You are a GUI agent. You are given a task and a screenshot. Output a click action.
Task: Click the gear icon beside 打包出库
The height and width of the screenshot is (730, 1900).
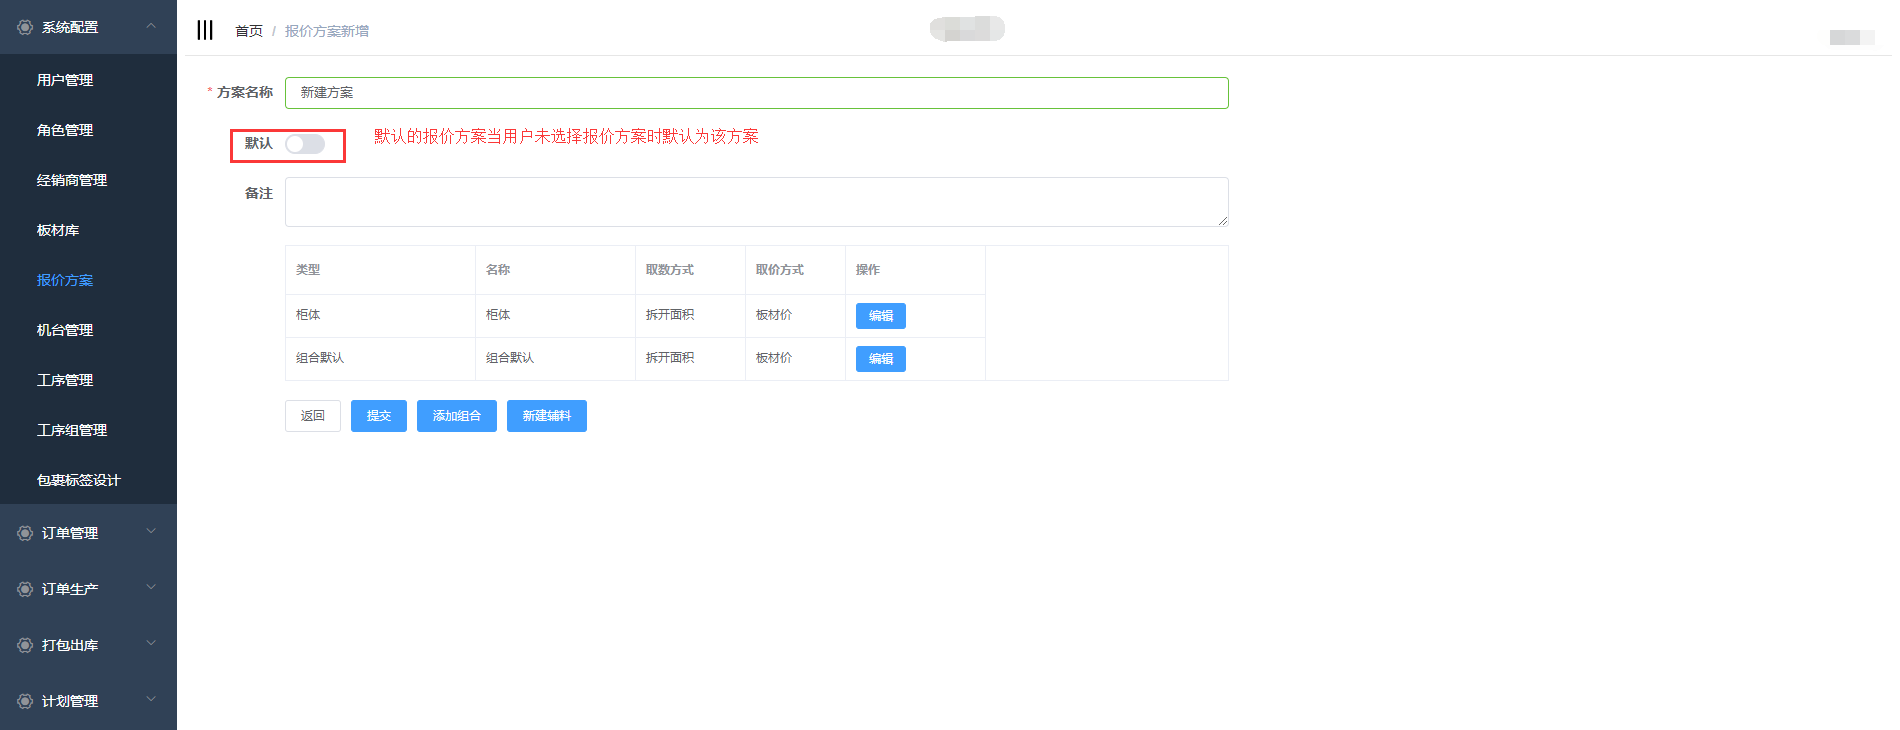click(x=25, y=645)
